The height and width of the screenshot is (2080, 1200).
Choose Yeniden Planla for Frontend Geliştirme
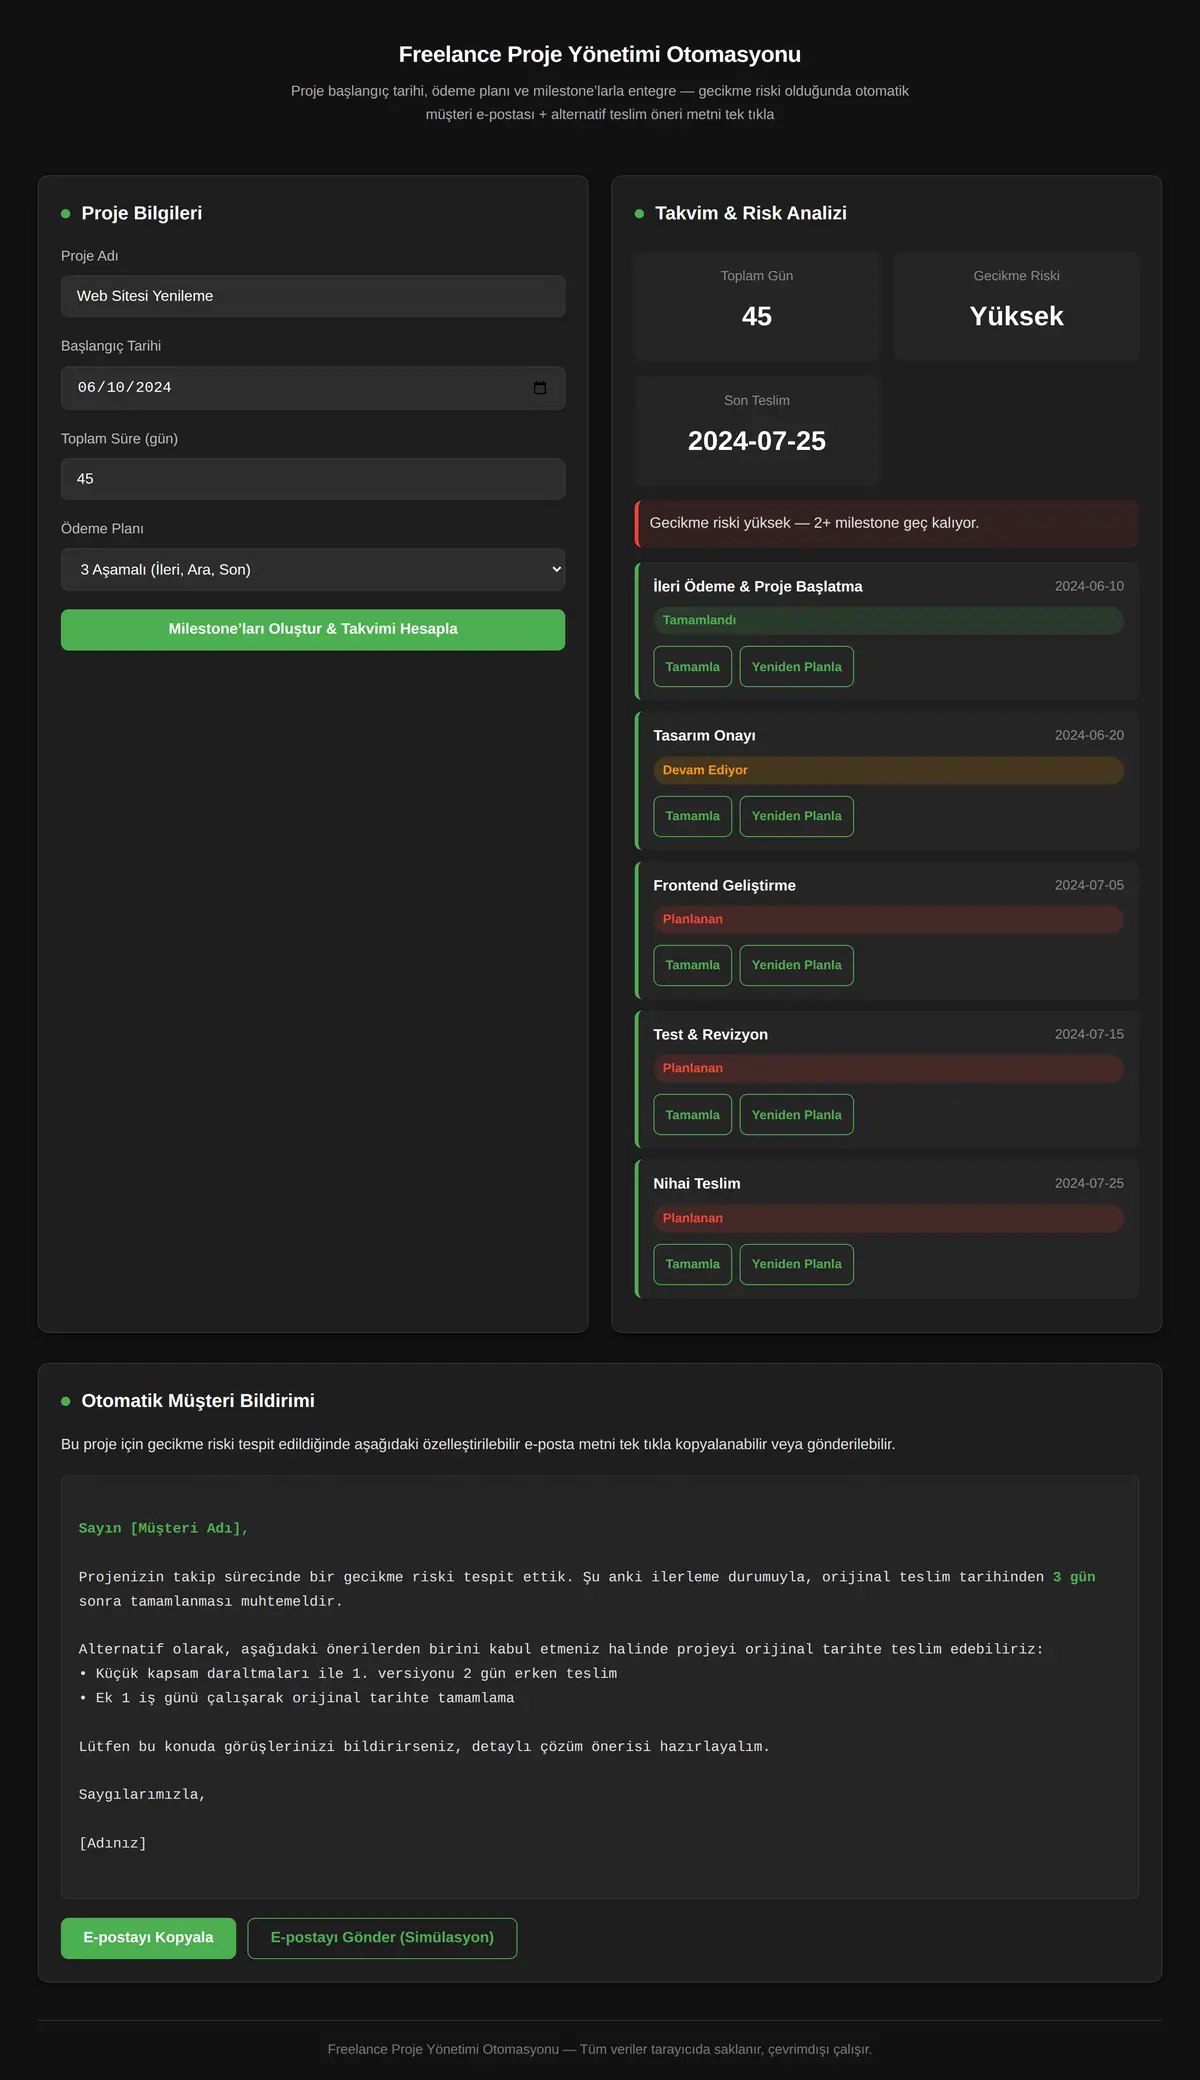coord(796,965)
